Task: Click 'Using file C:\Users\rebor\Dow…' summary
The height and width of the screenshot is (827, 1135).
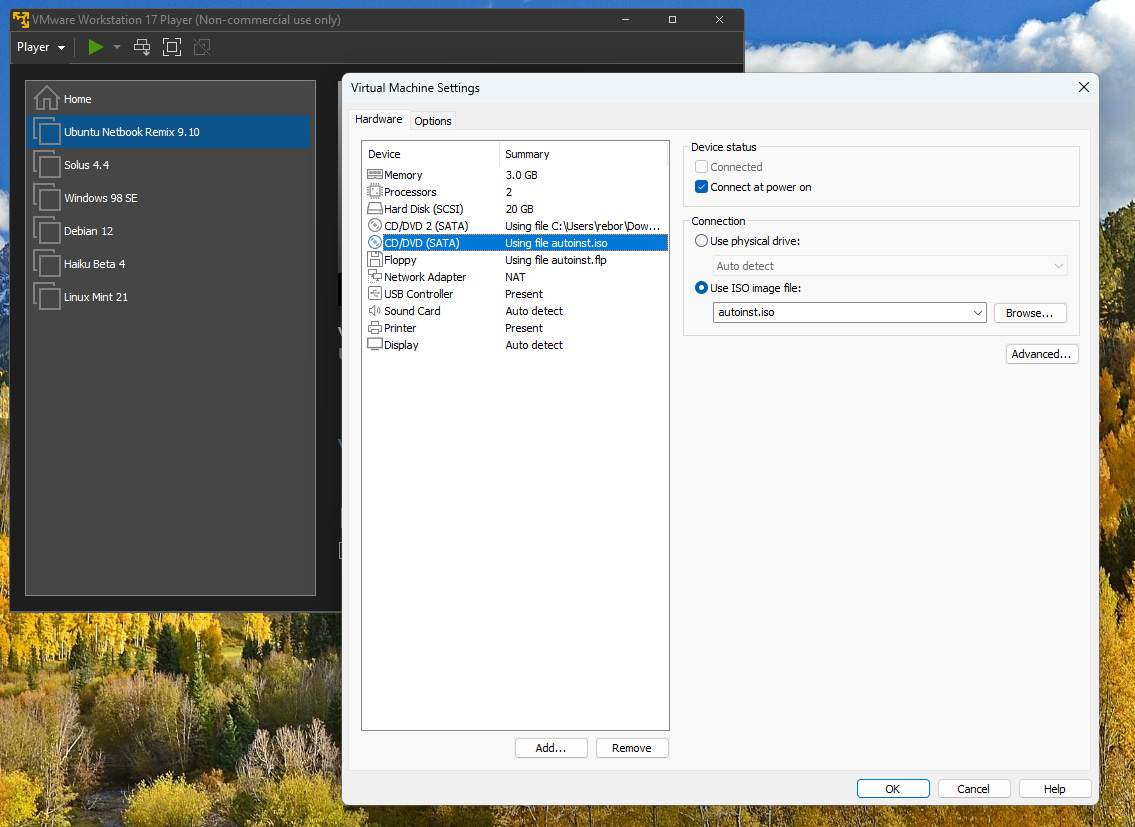Action: point(582,226)
